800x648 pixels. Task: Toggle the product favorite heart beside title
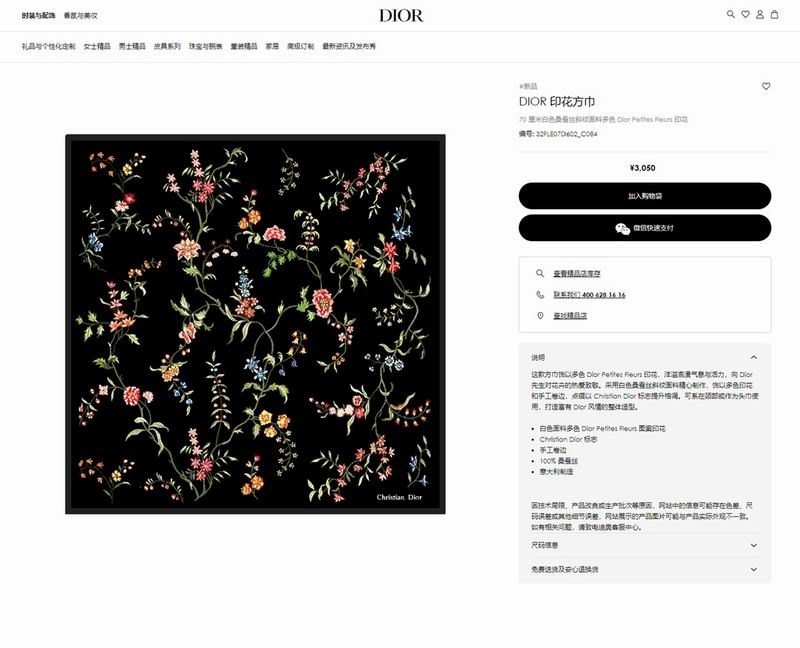(766, 86)
